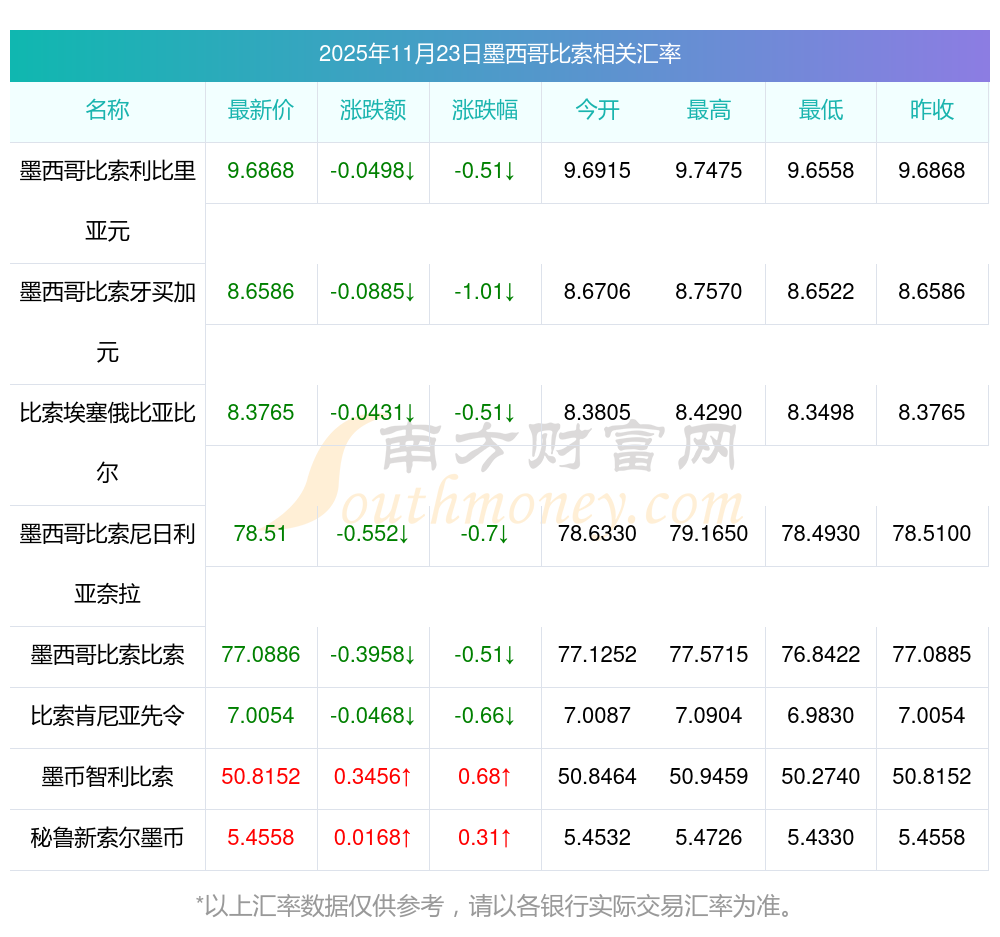Click the 最低 column header
Image resolution: width=1000 pixels, height=937 pixels.
tap(821, 110)
